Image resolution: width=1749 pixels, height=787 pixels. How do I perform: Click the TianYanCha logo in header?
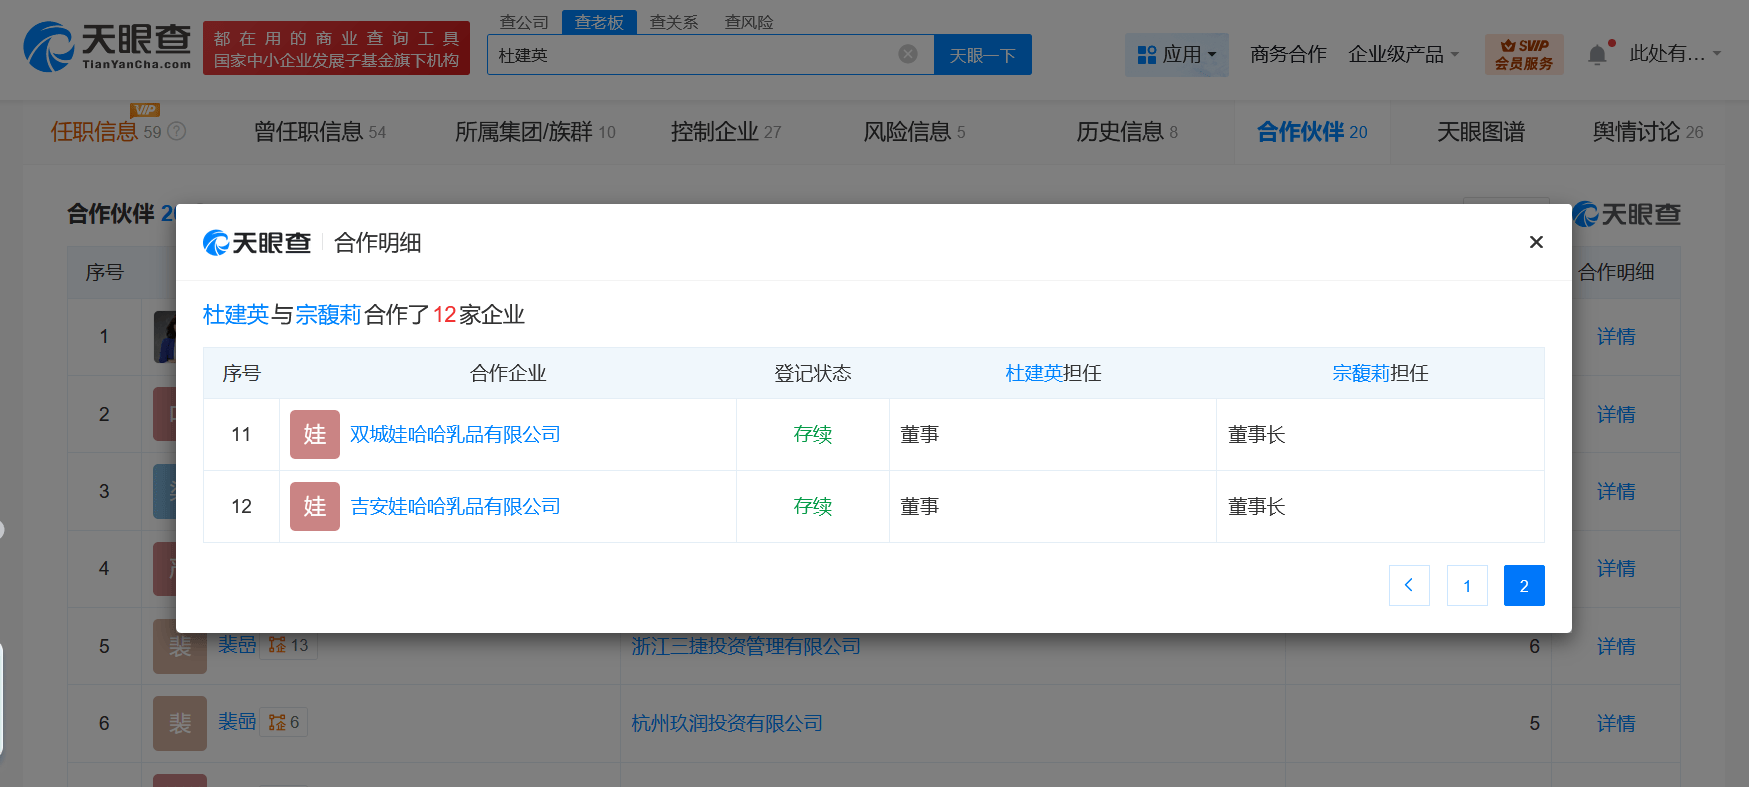107,47
